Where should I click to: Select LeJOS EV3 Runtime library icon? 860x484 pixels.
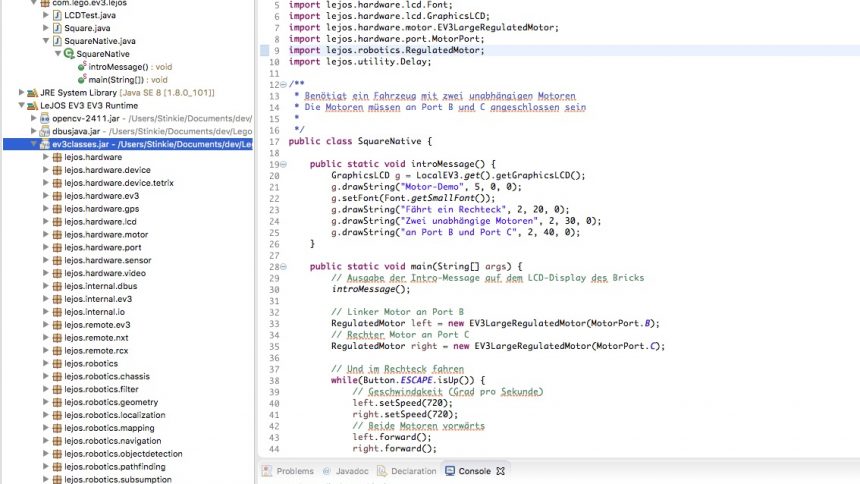(x=32, y=105)
